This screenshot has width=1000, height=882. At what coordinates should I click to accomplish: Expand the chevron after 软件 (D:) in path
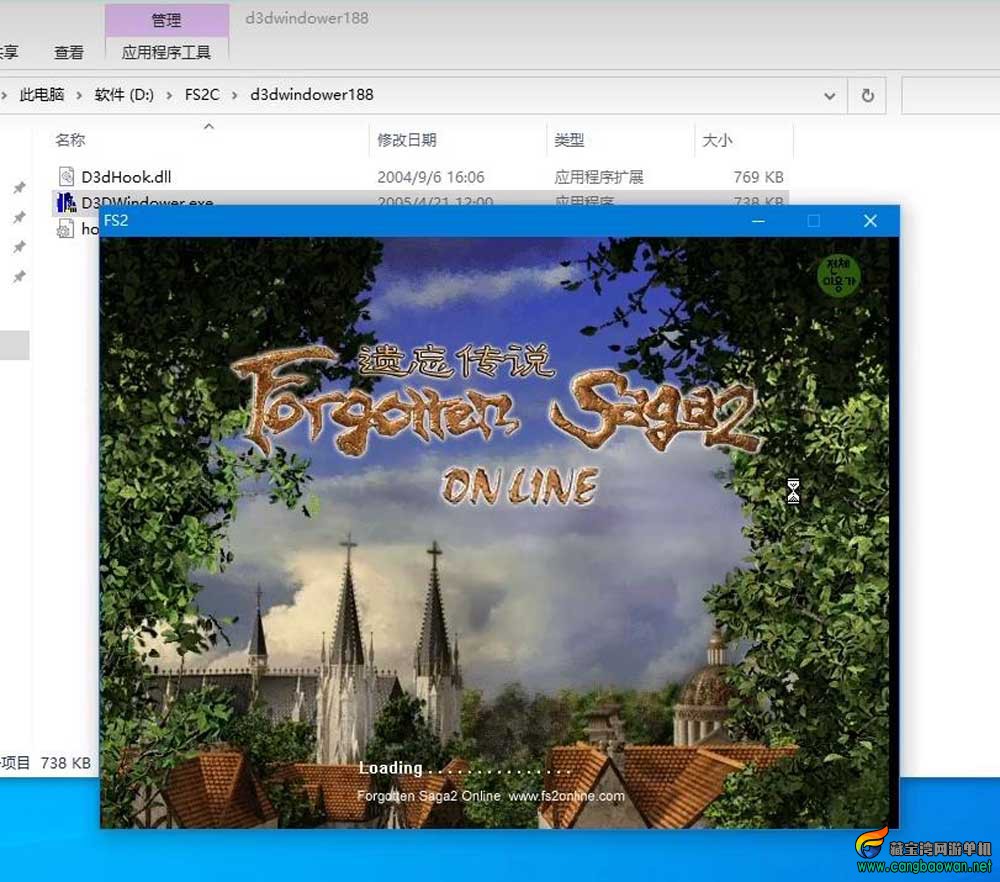click(169, 95)
